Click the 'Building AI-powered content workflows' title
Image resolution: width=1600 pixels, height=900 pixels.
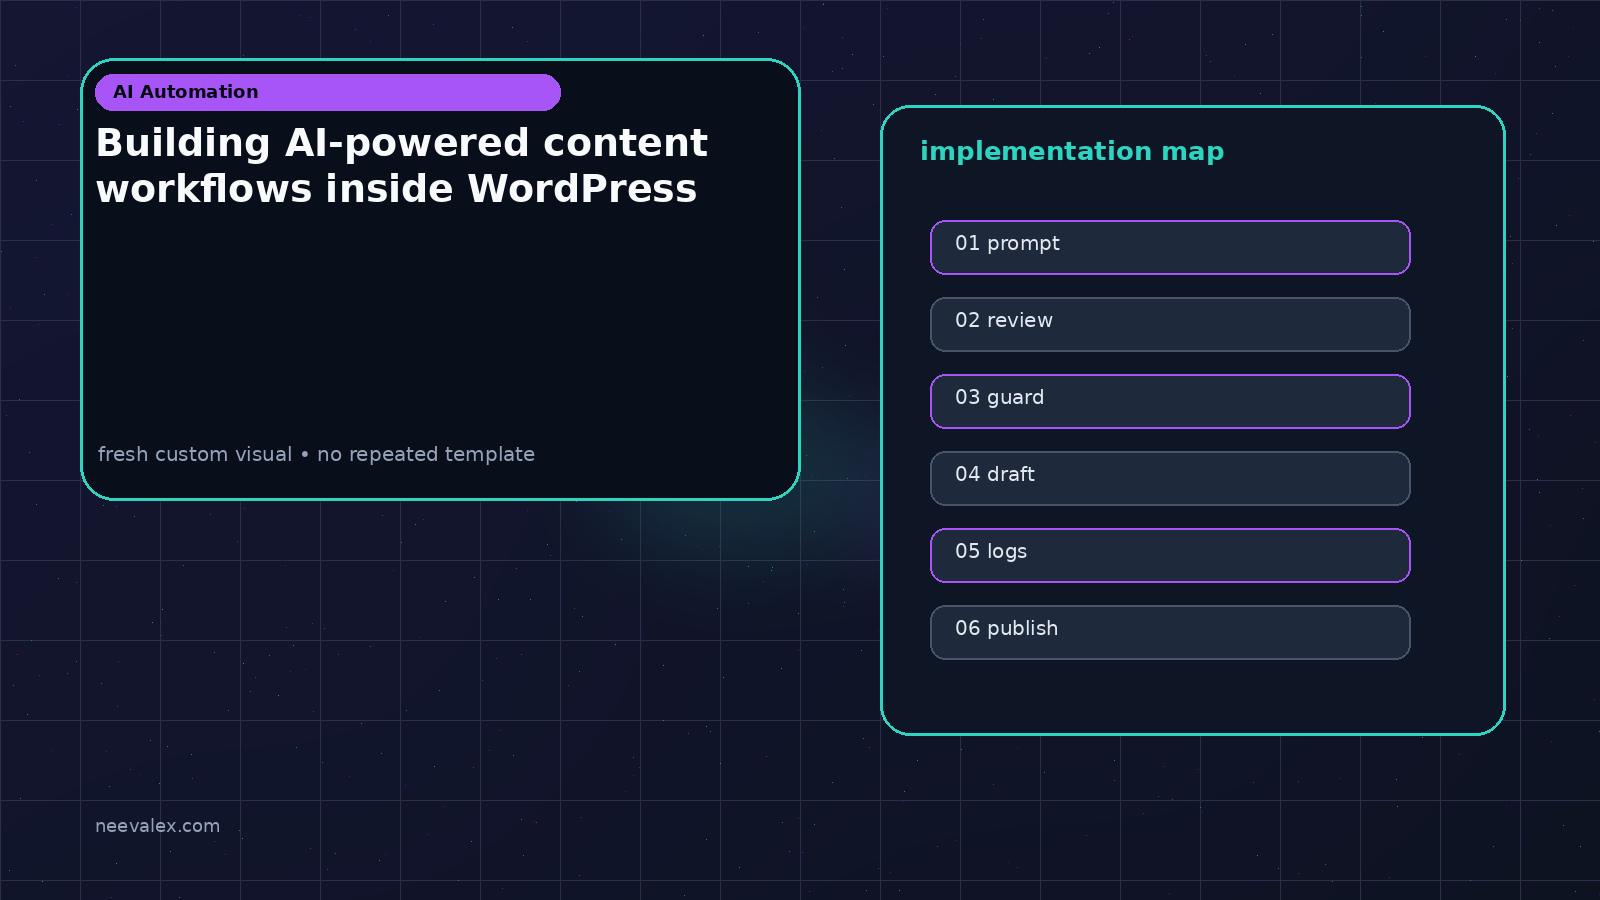[402, 165]
